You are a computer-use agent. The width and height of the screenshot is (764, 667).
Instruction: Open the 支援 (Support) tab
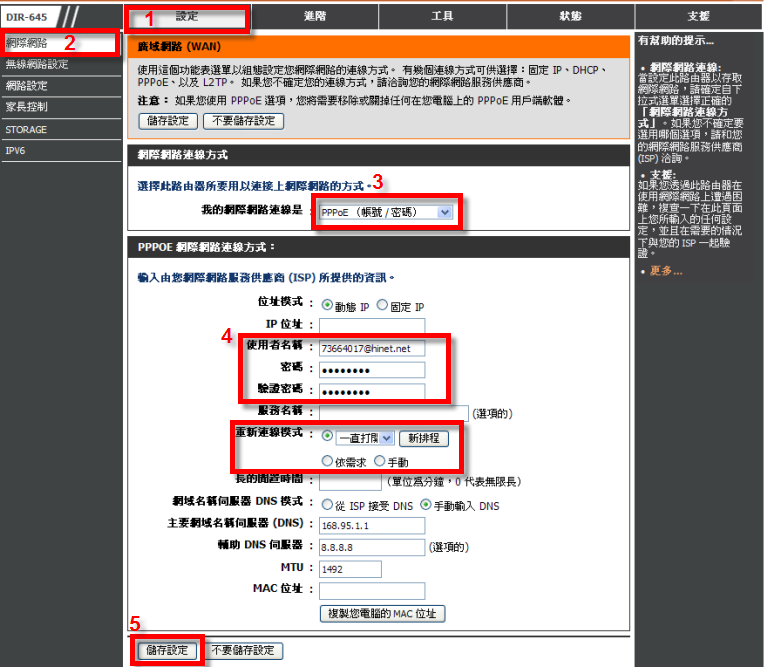pos(698,17)
